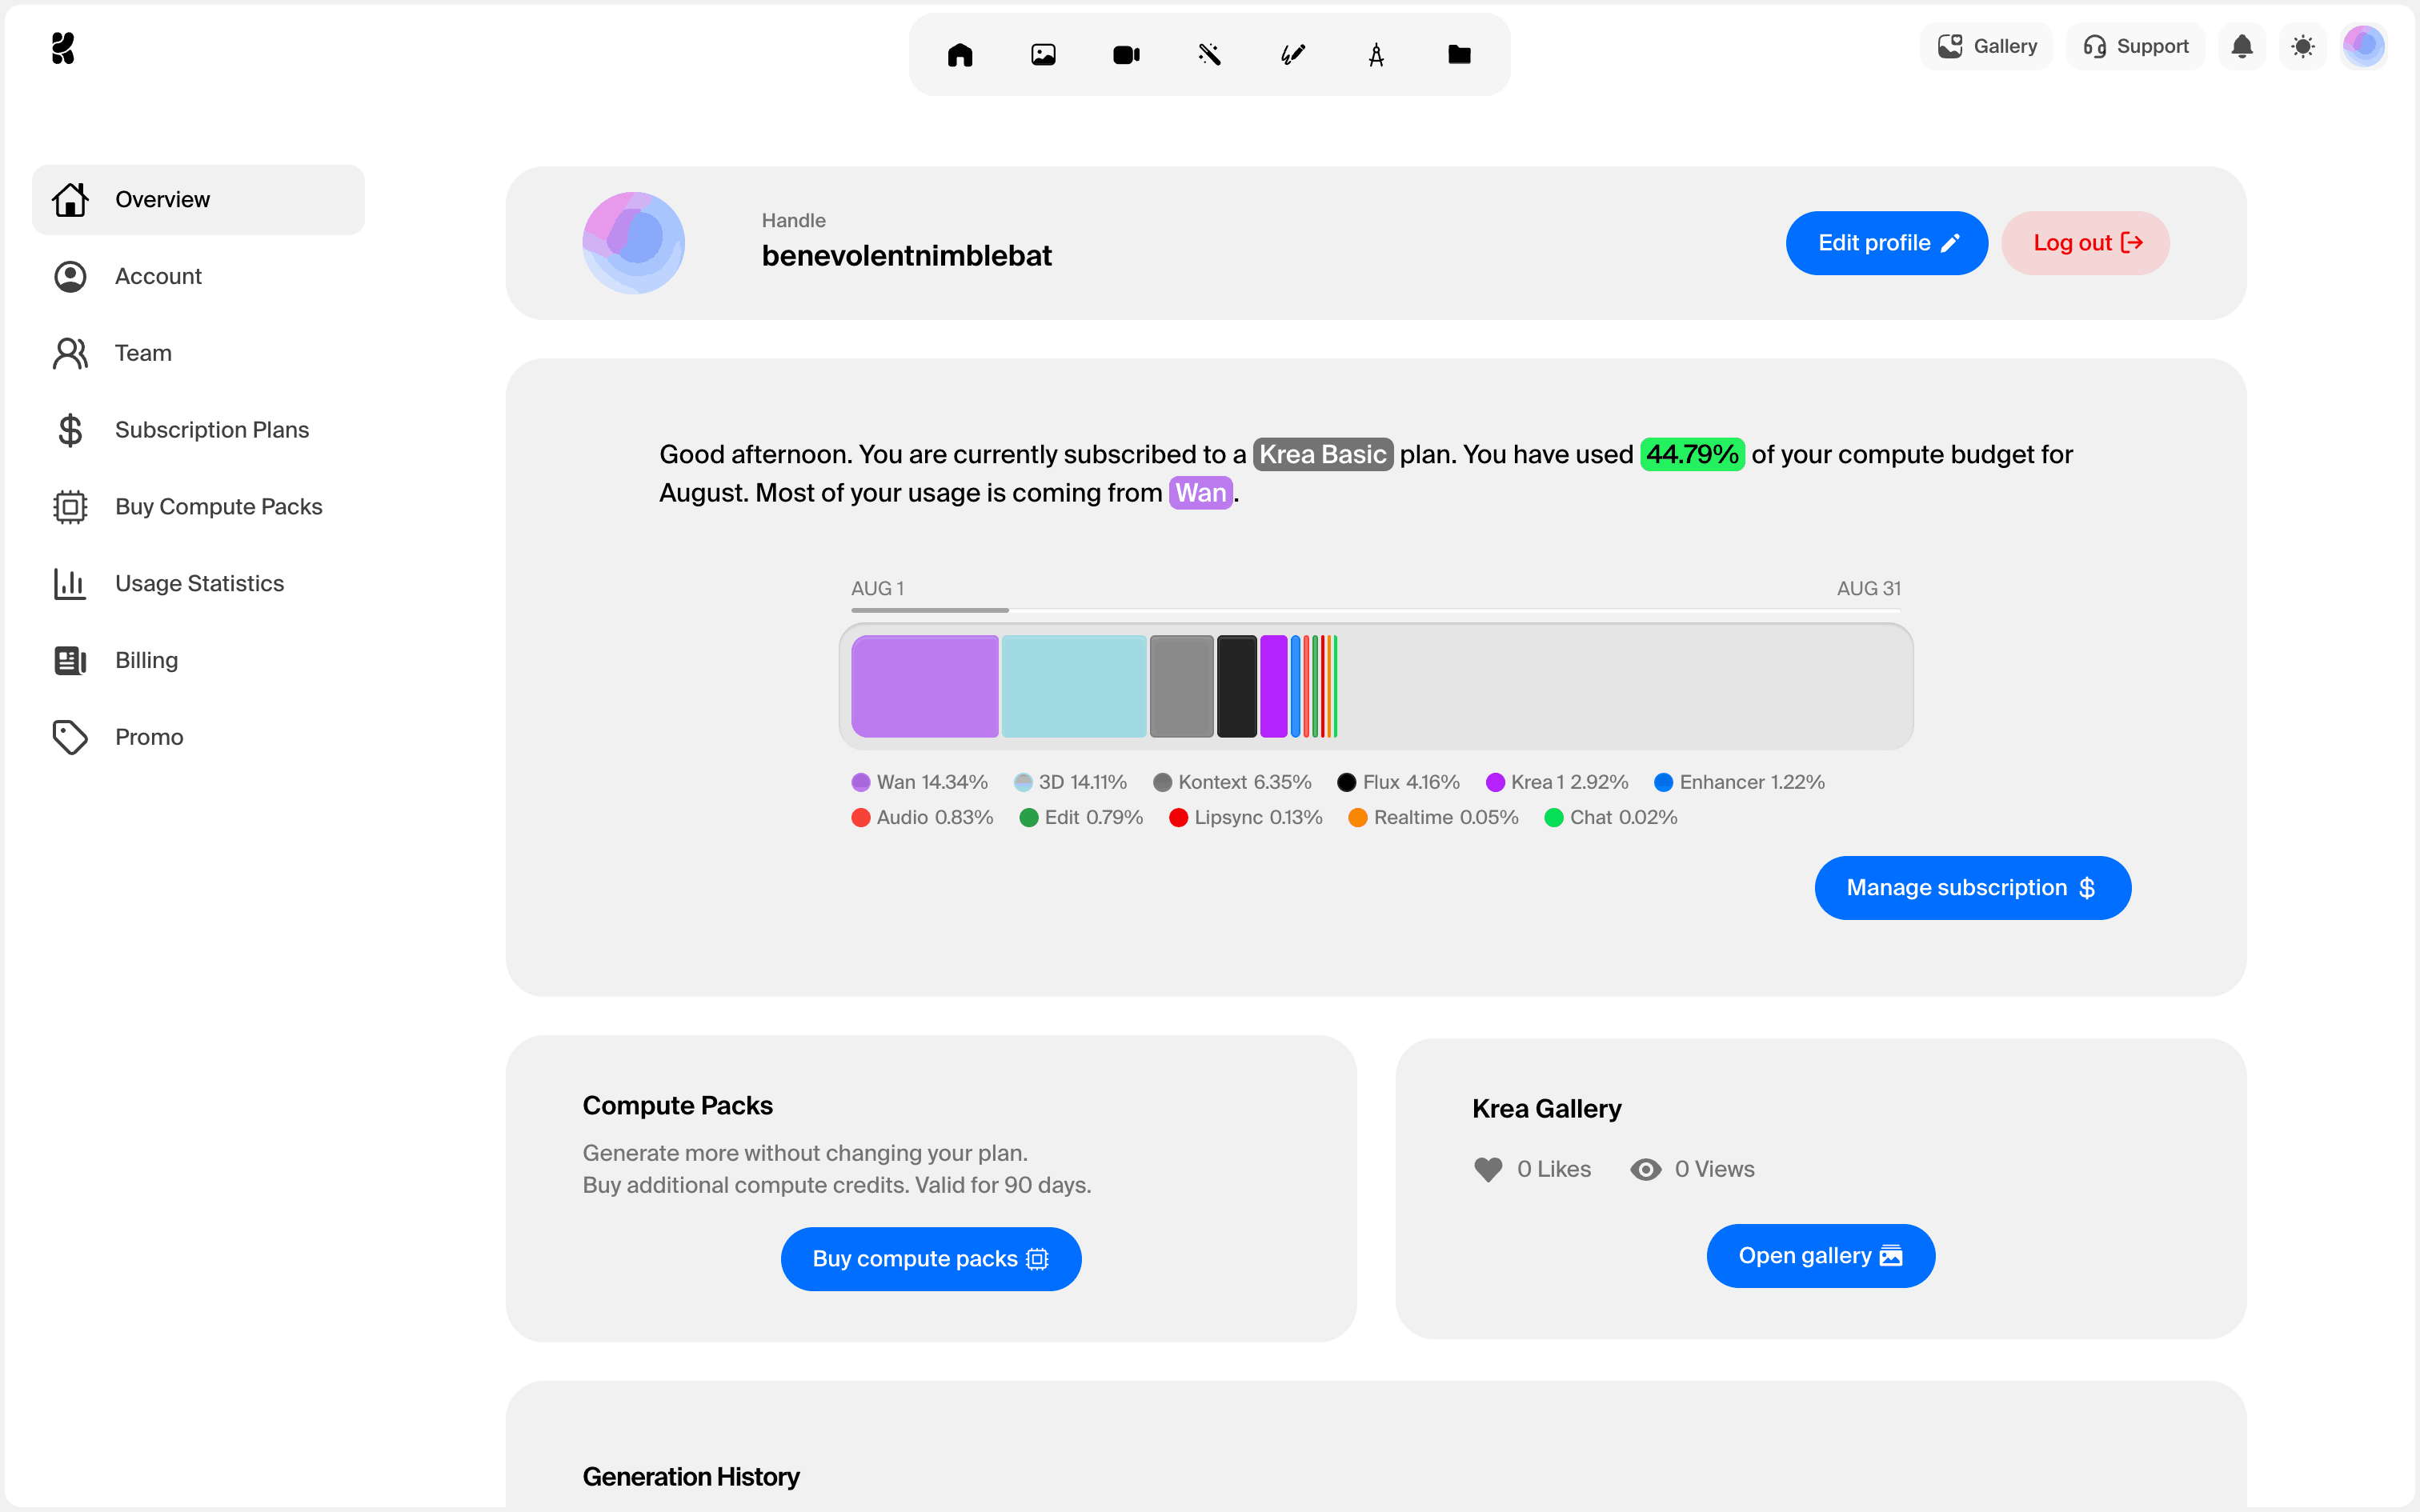The height and width of the screenshot is (1512, 2420).
Task: Open the compass drawing tool icon
Action: [1376, 55]
